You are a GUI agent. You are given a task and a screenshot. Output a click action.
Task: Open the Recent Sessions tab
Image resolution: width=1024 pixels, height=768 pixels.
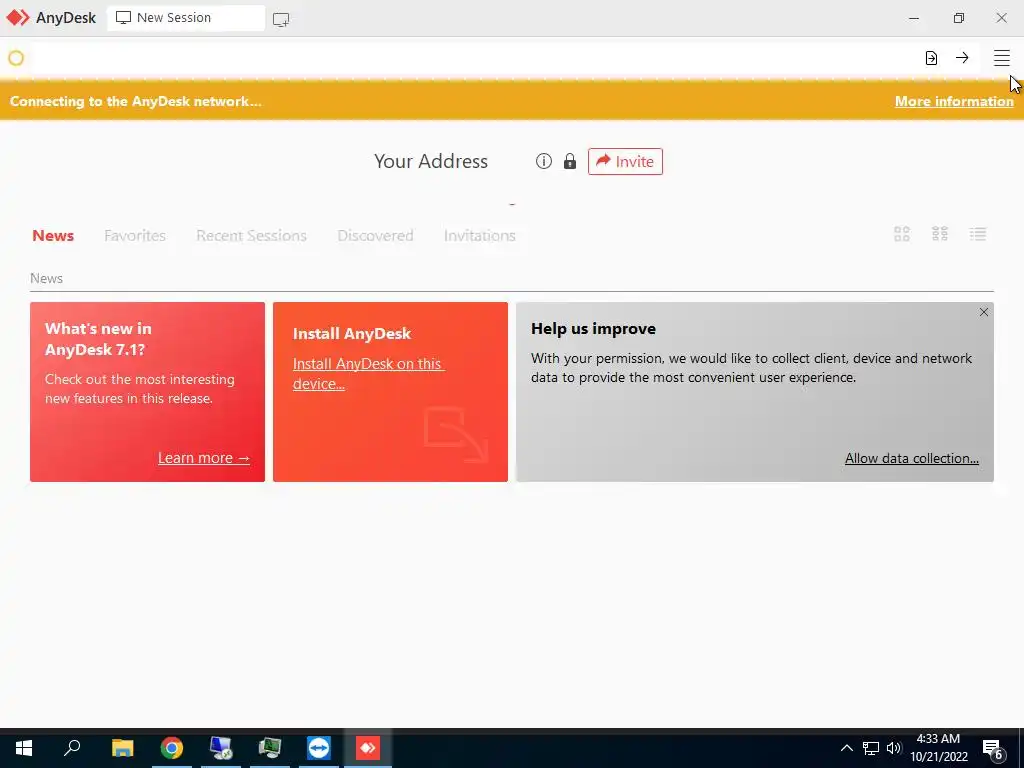pyautogui.click(x=251, y=236)
